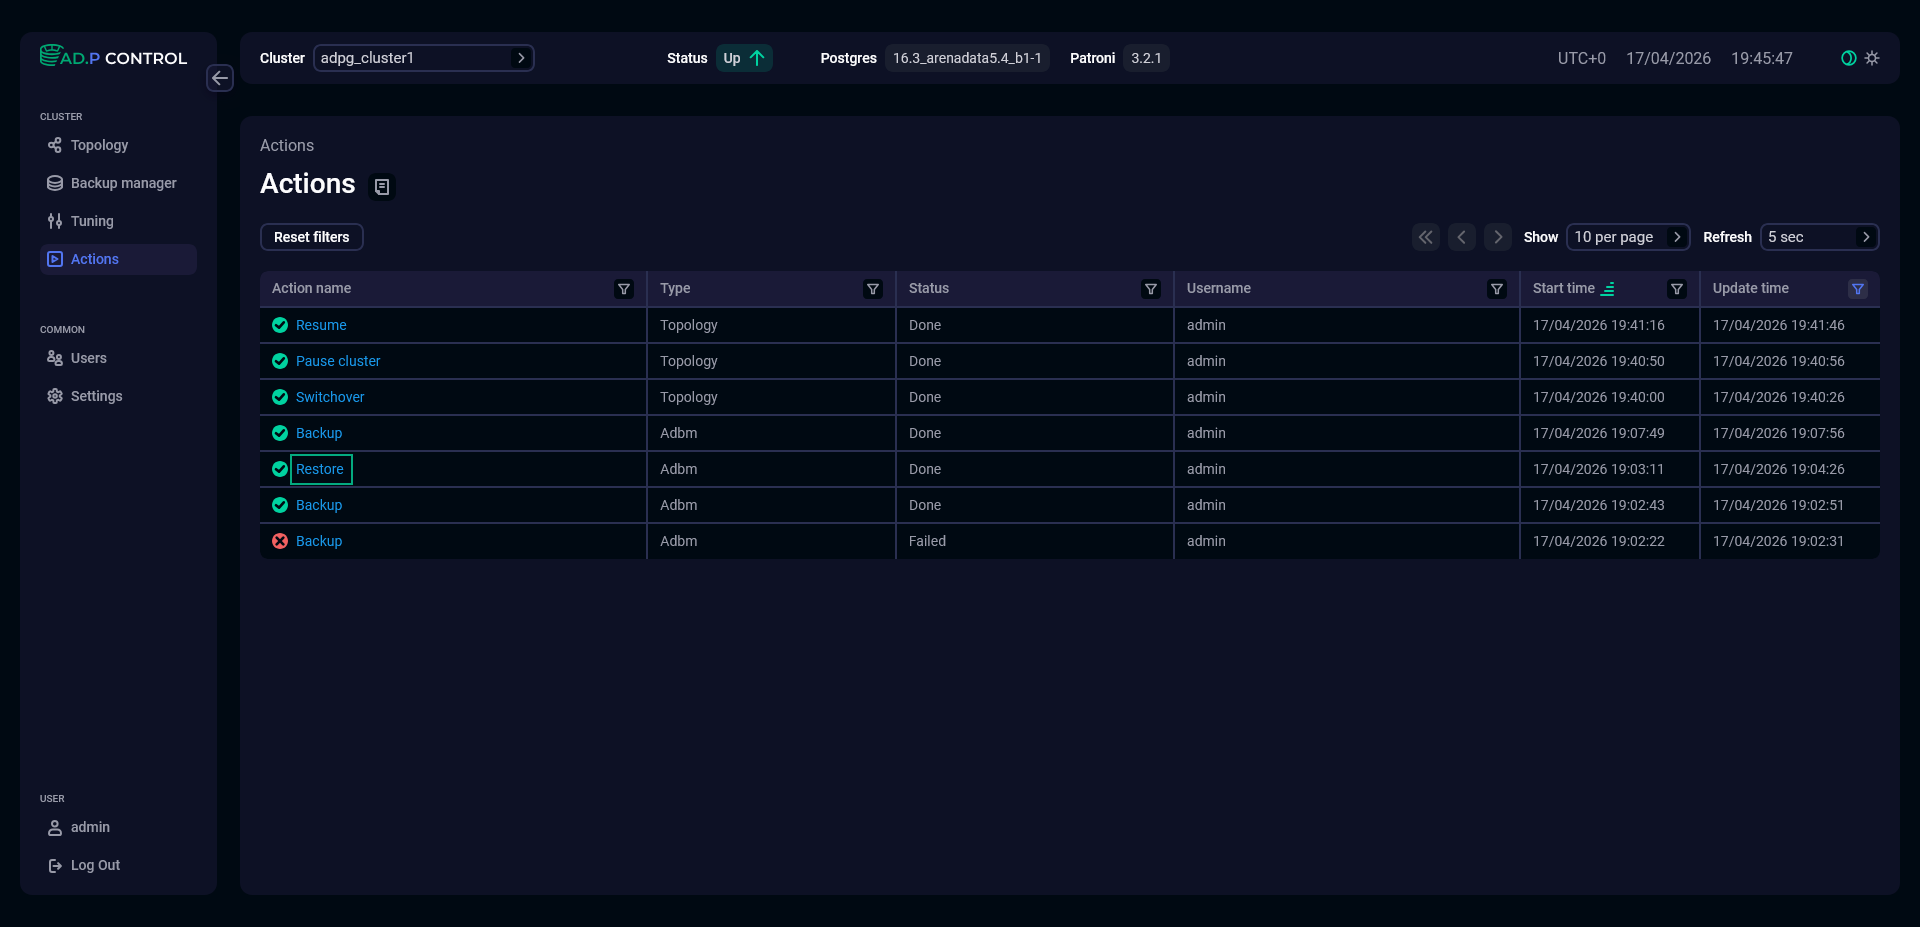This screenshot has width=1920, height=927.
Task: Open the Cluster selector adpg_cluster1
Action: pyautogui.click(x=424, y=58)
